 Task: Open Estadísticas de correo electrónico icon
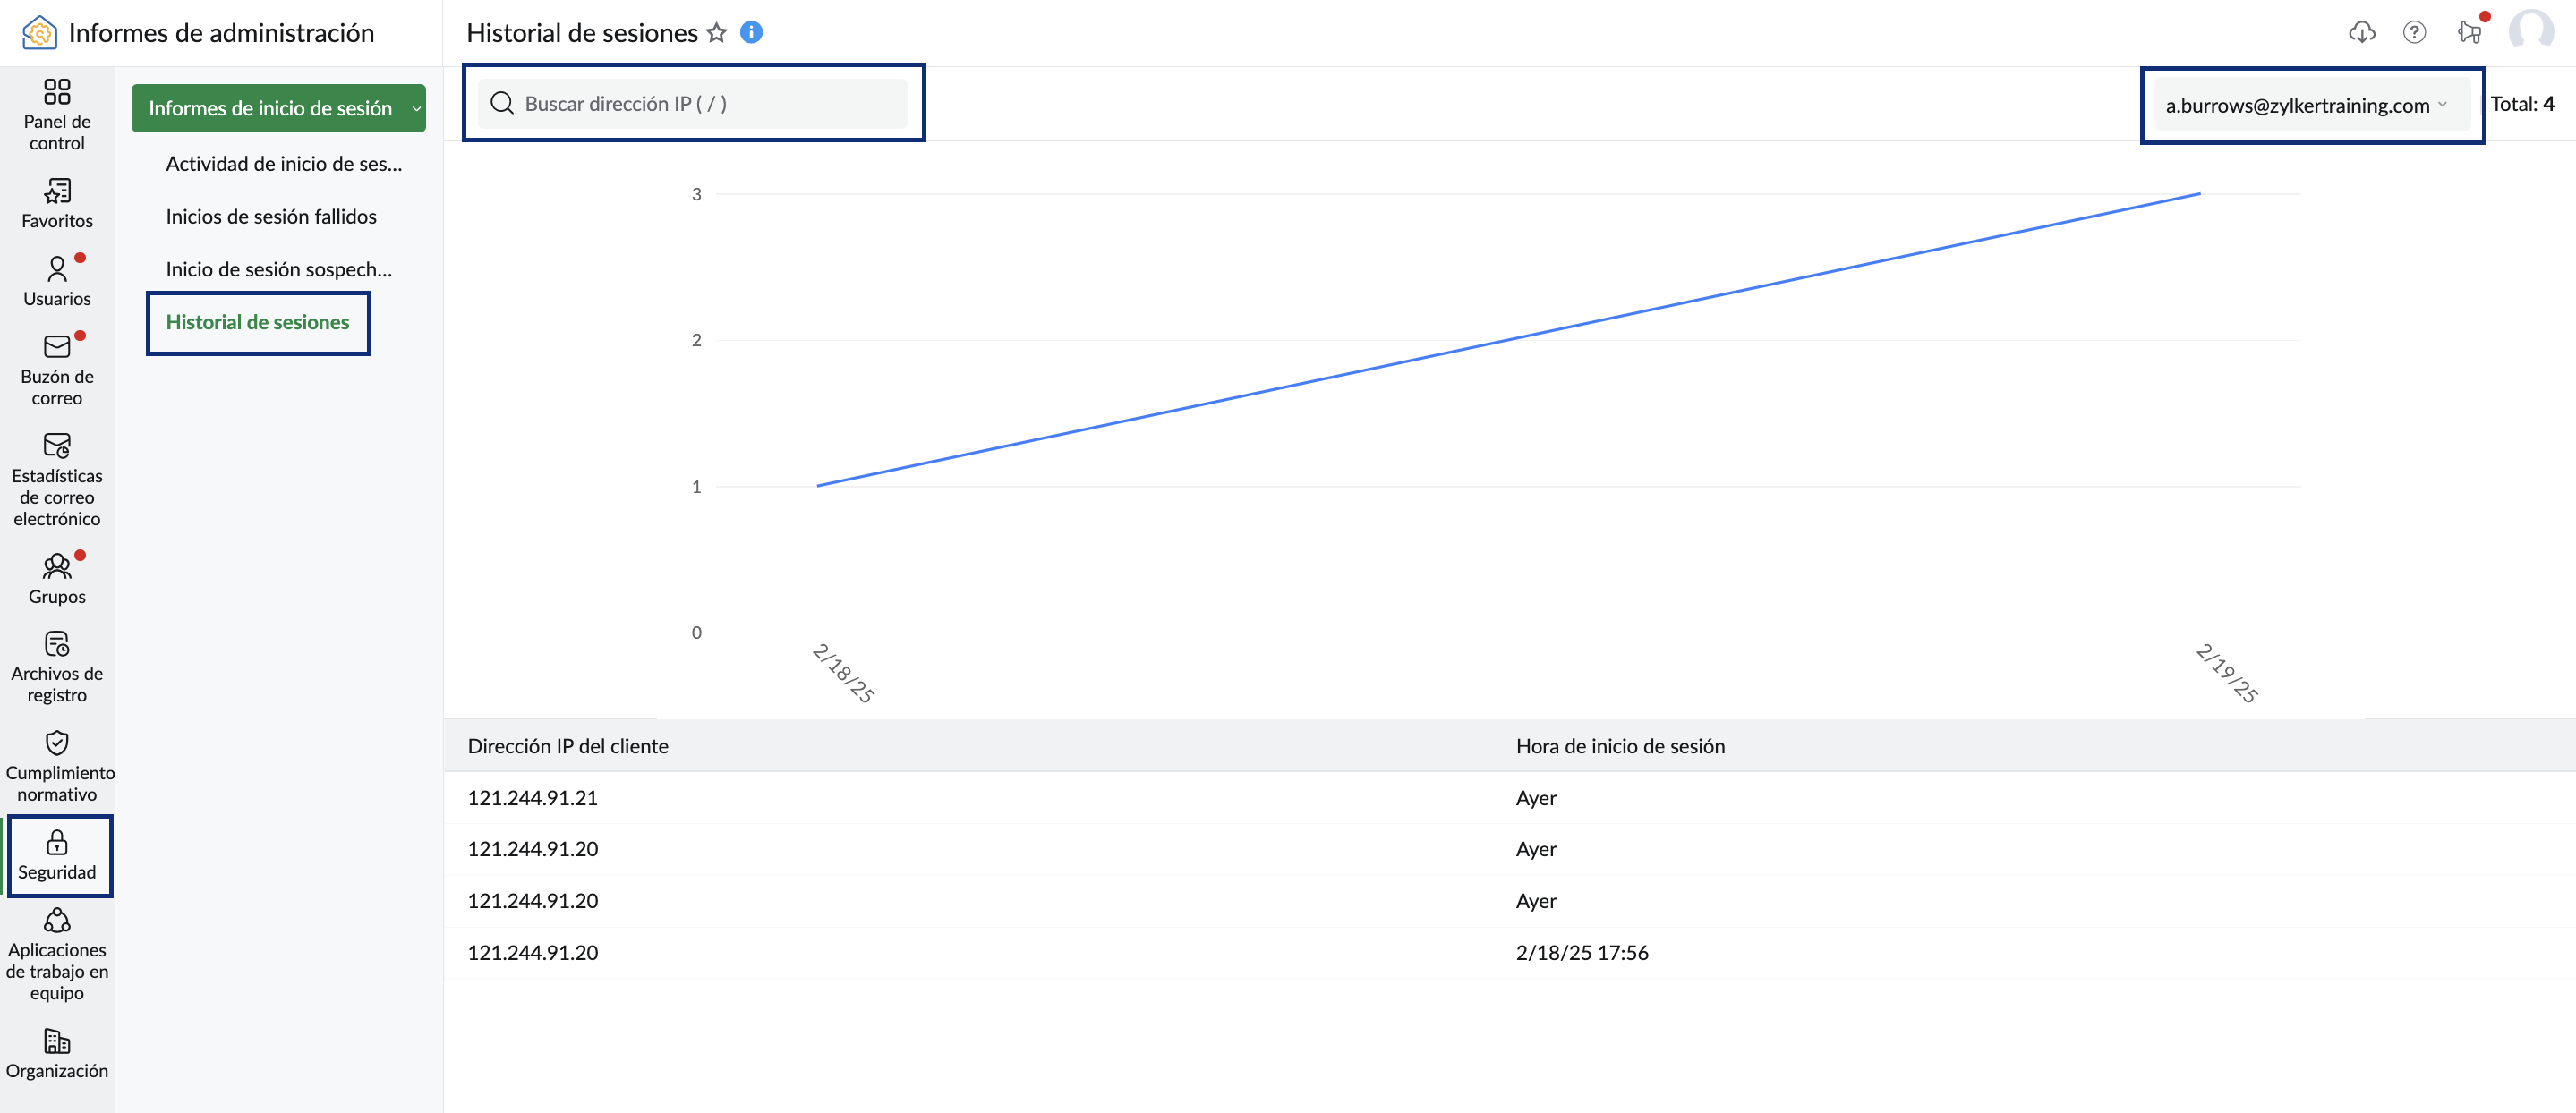(x=57, y=445)
